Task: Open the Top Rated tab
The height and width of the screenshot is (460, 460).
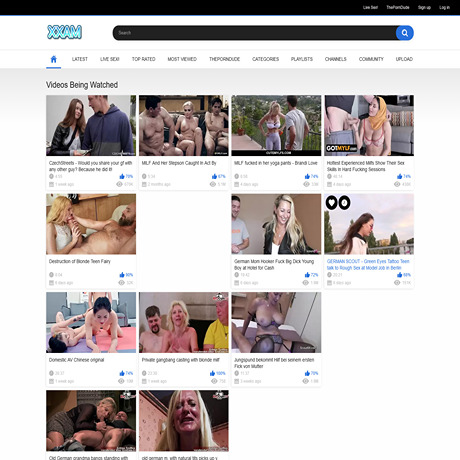Action: click(143, 59)
